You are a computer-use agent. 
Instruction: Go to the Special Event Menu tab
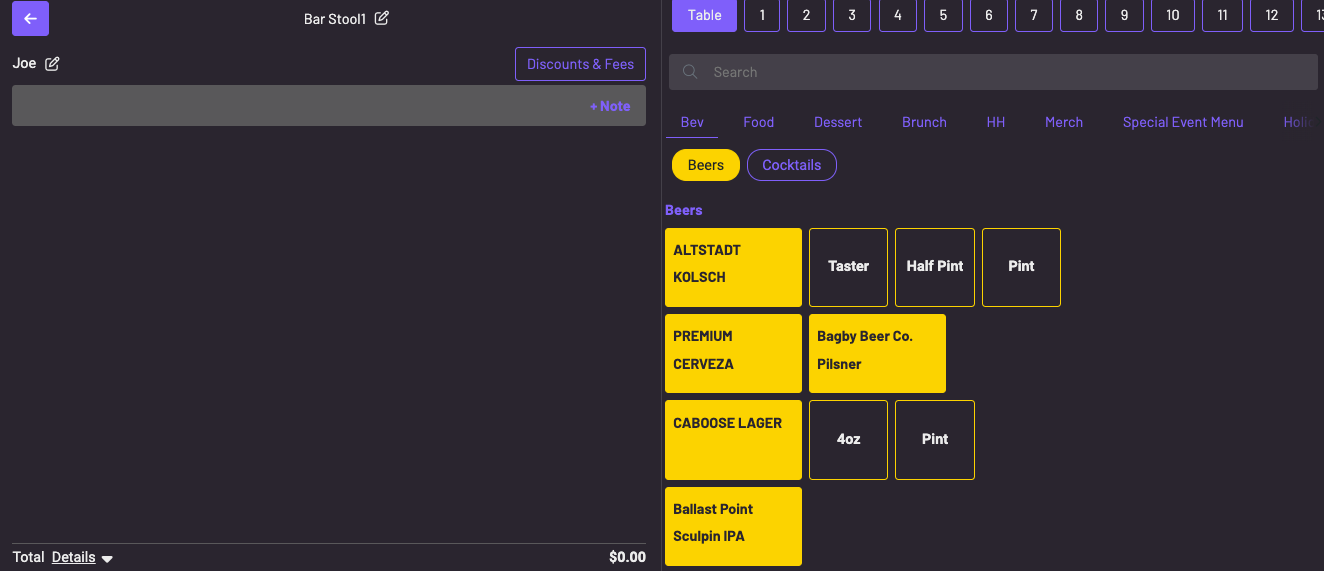(1182, 122)
